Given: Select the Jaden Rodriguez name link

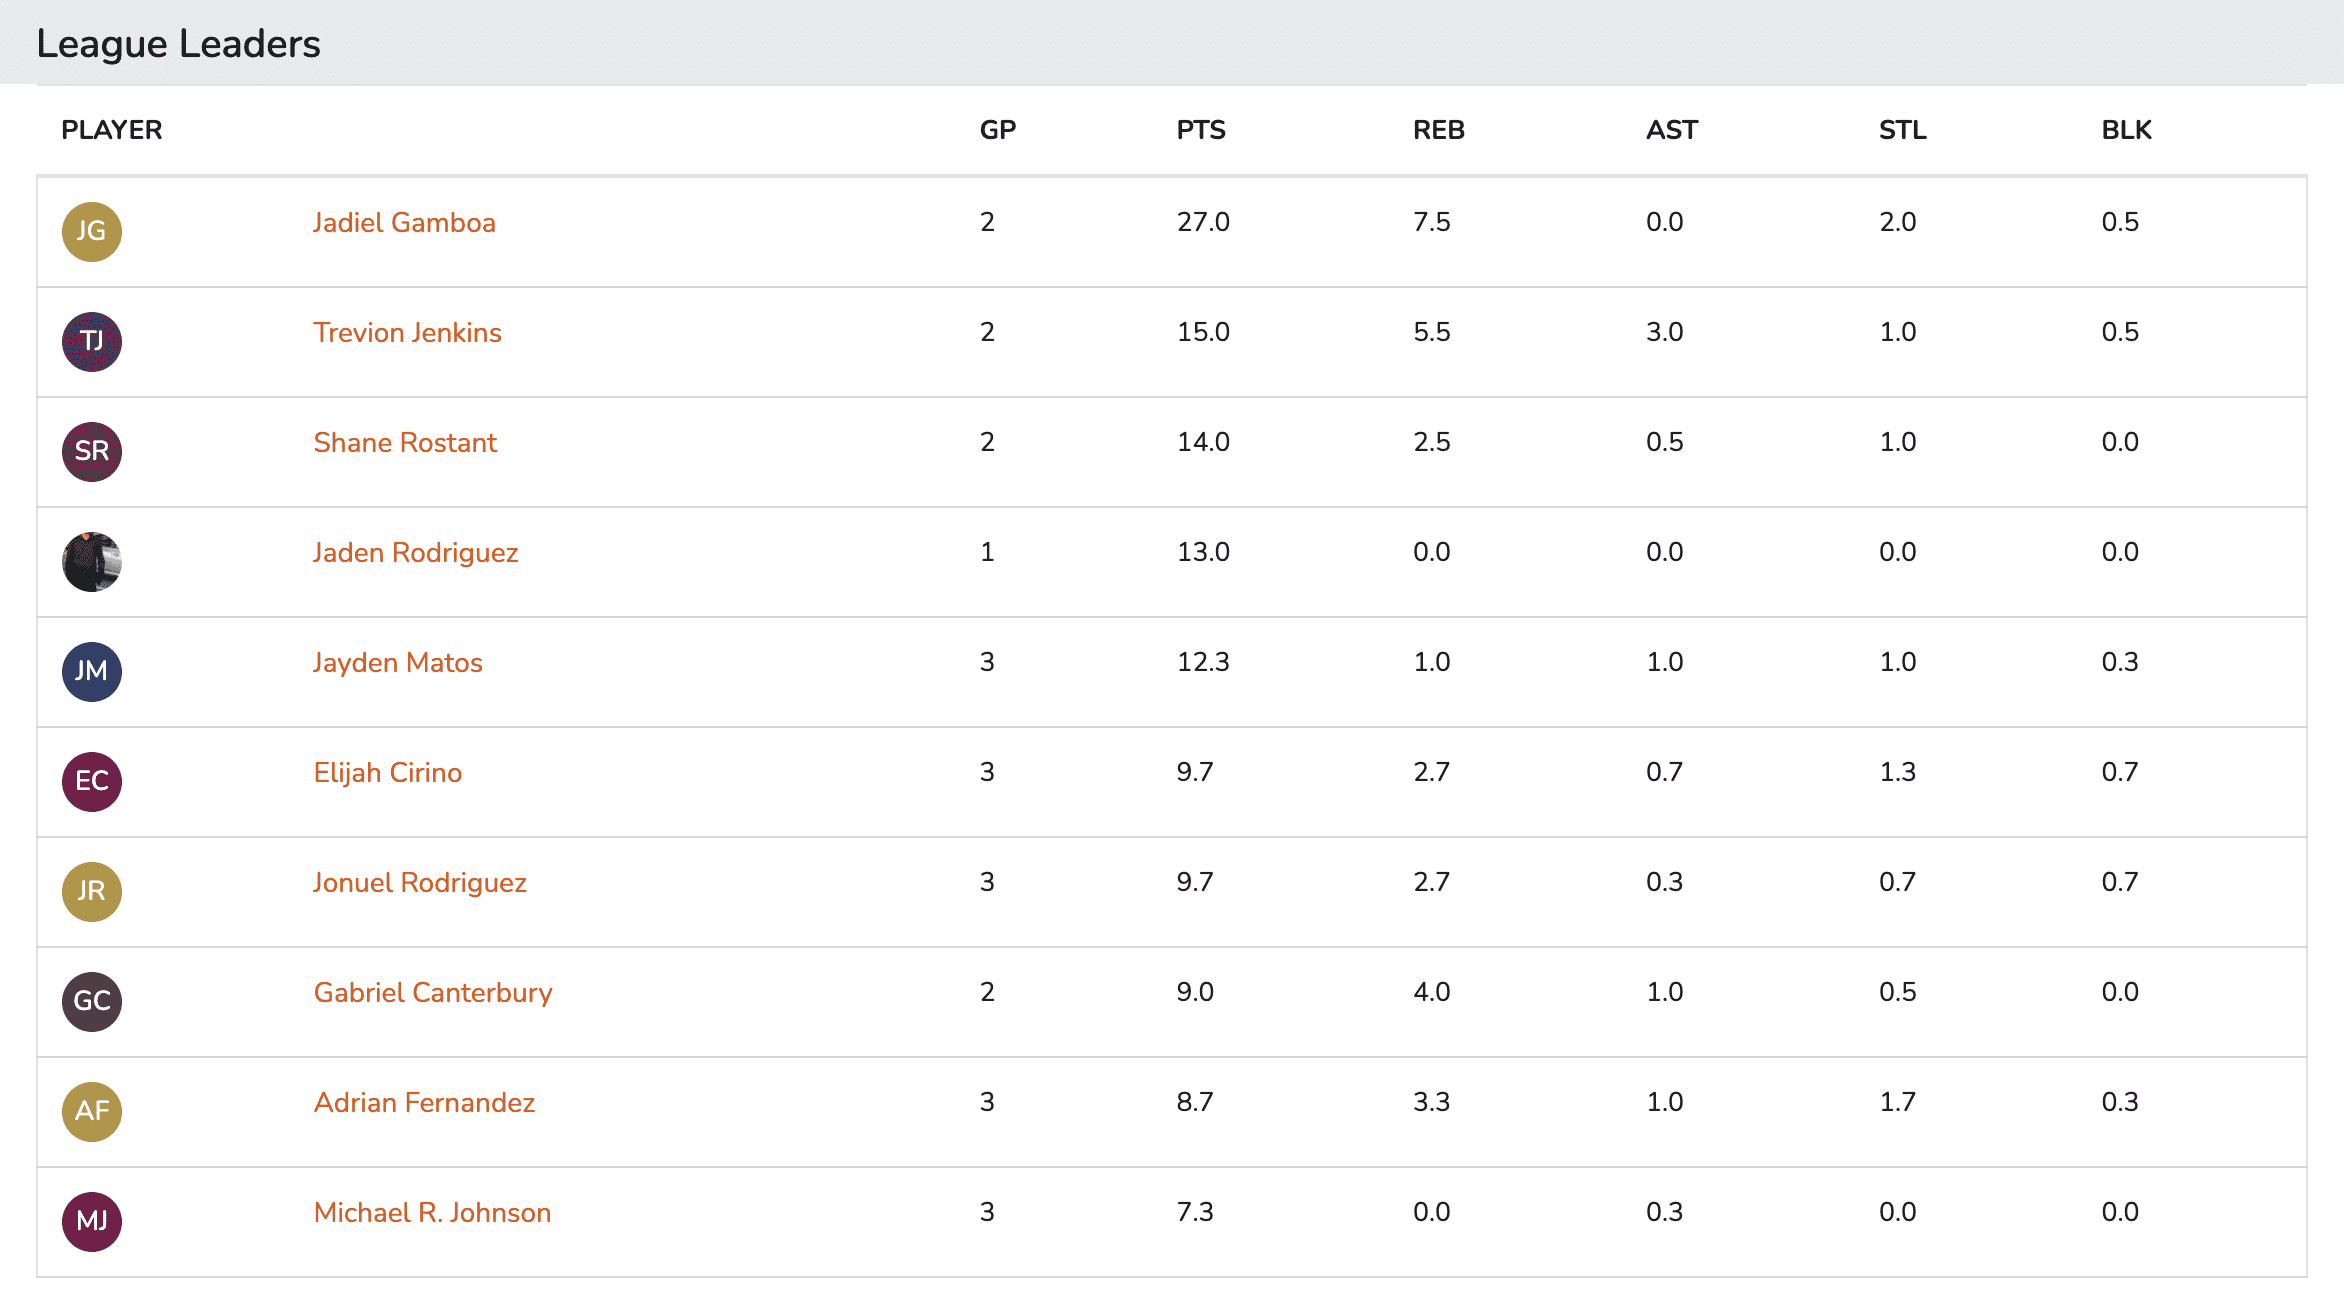Looking at the screenshot, I should point(415,552).
